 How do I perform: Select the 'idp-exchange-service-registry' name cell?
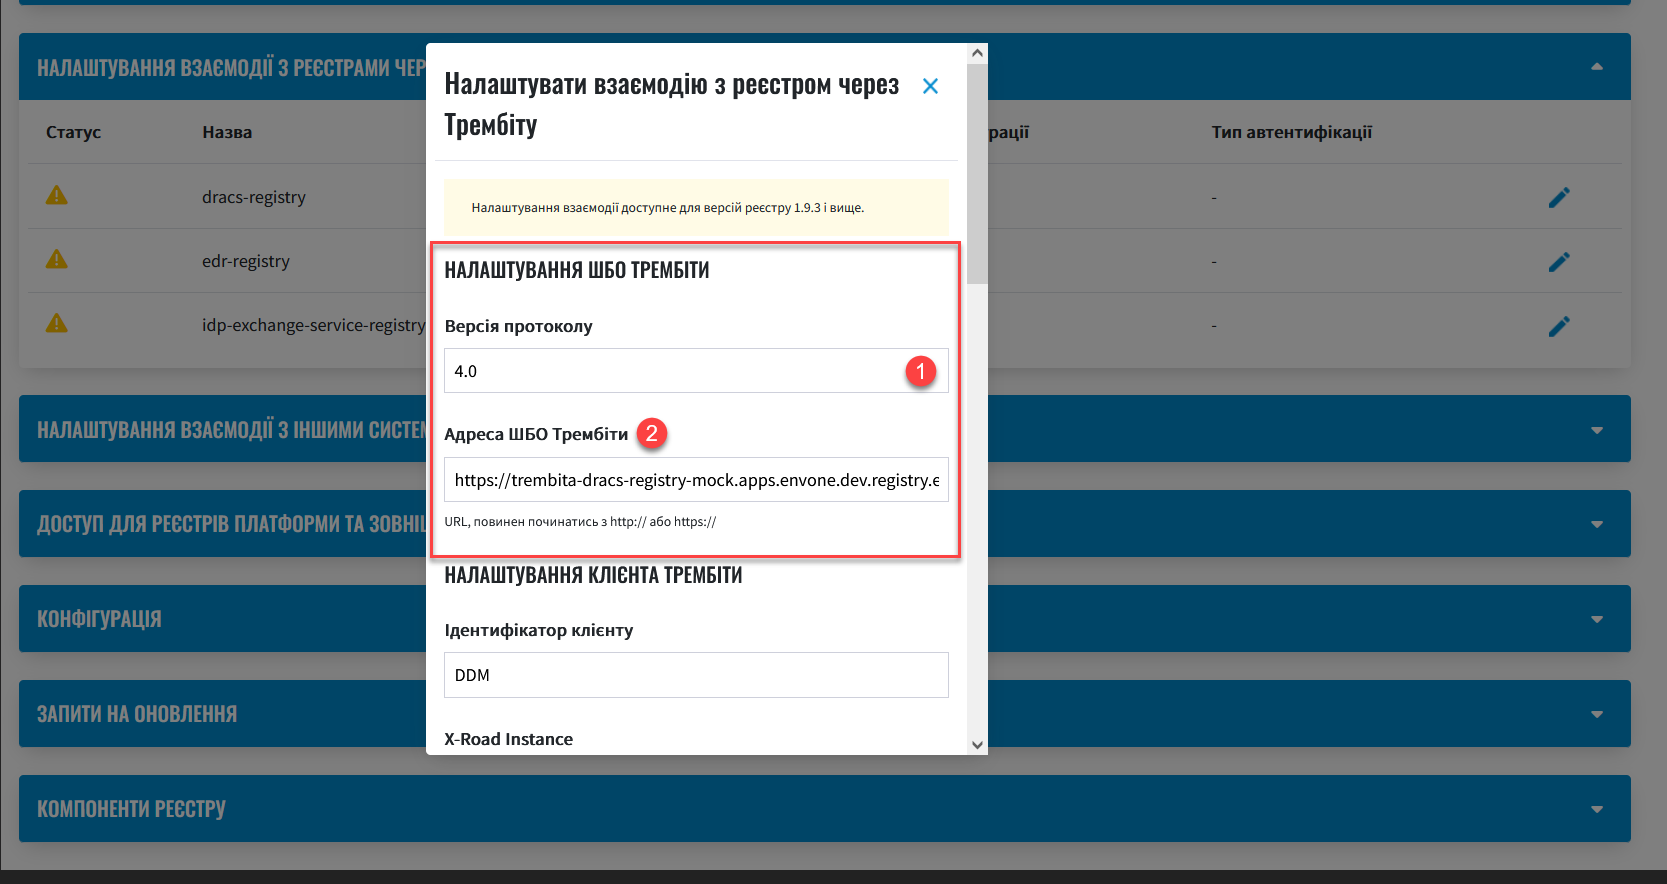click(313, 325)
